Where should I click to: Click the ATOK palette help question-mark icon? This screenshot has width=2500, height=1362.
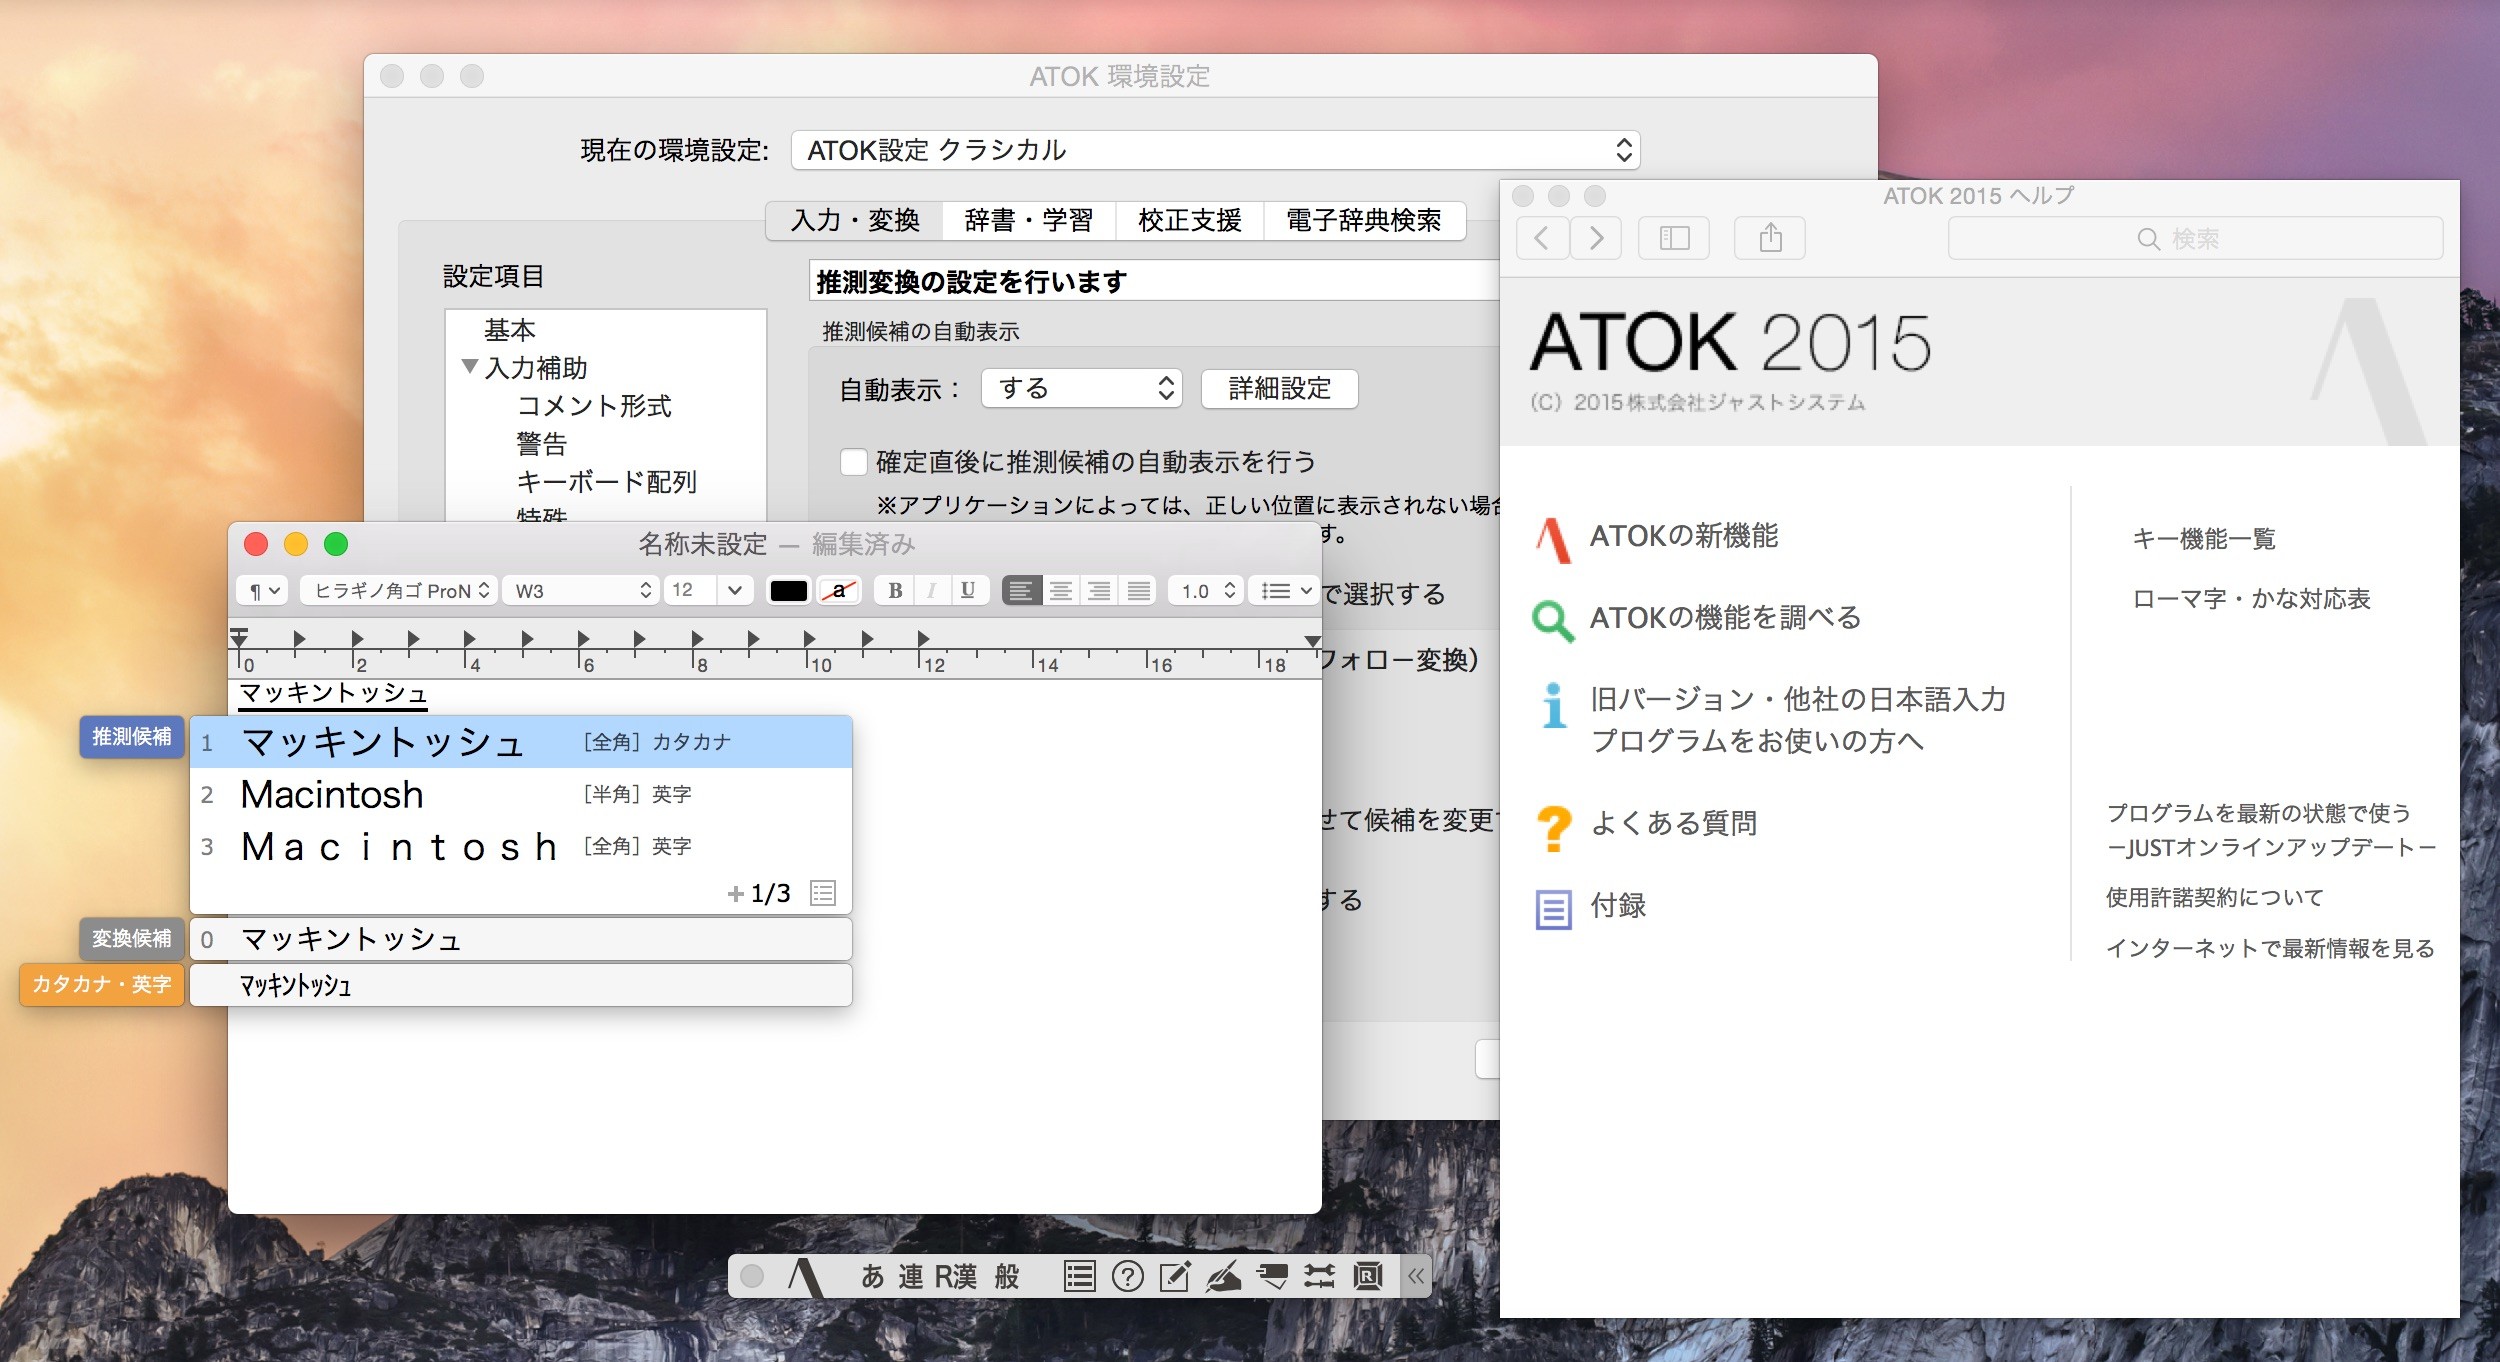point(1127,1276)
